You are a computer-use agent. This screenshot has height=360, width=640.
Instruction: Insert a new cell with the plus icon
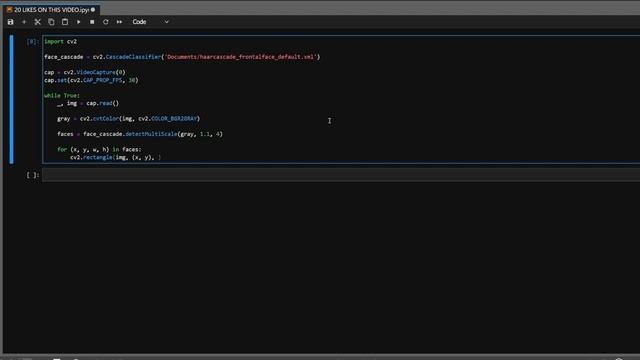(x=24, y=22)
